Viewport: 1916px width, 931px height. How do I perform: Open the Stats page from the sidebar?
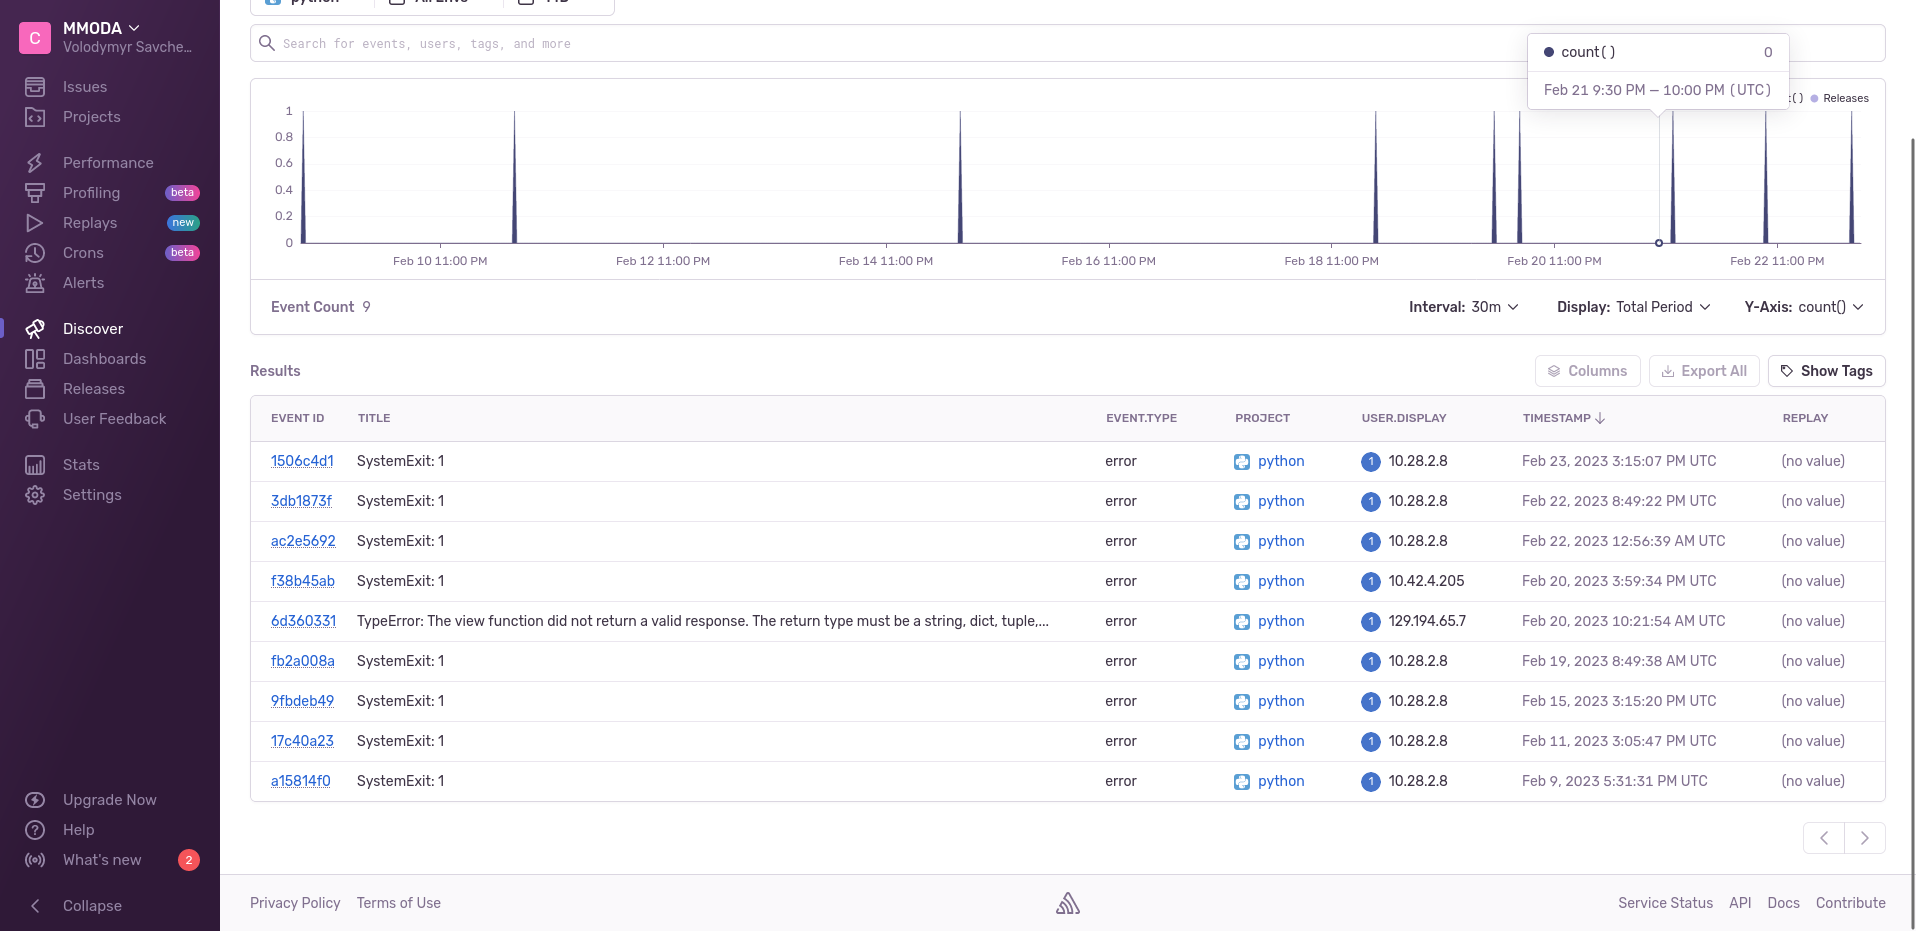pos(79,464)
